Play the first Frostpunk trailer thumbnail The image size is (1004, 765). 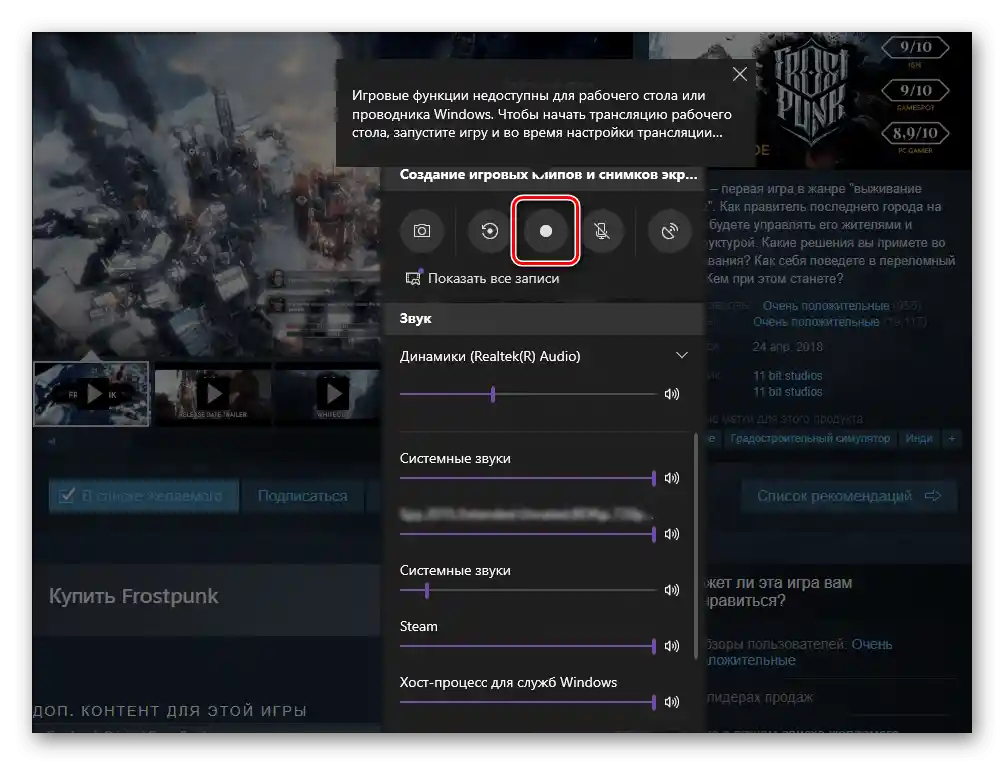click(92, 394)
